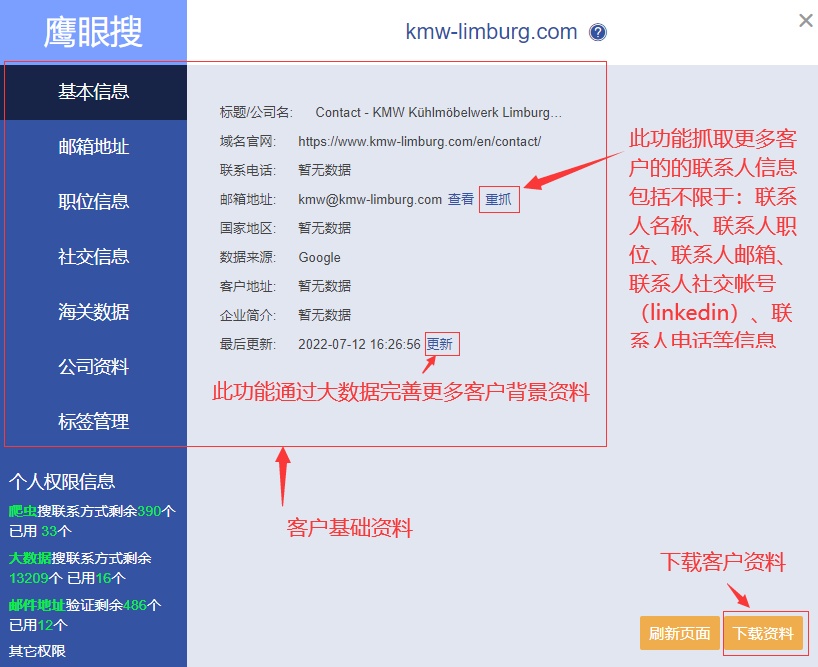The image size is (818, 667).
Task: Click the help question mark icon
Action: click(x=598, y=32)
